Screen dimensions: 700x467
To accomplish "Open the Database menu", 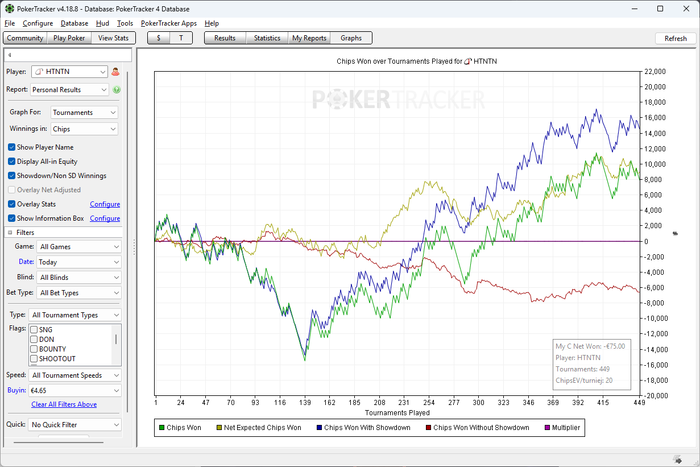I will (x=74, y=23).
